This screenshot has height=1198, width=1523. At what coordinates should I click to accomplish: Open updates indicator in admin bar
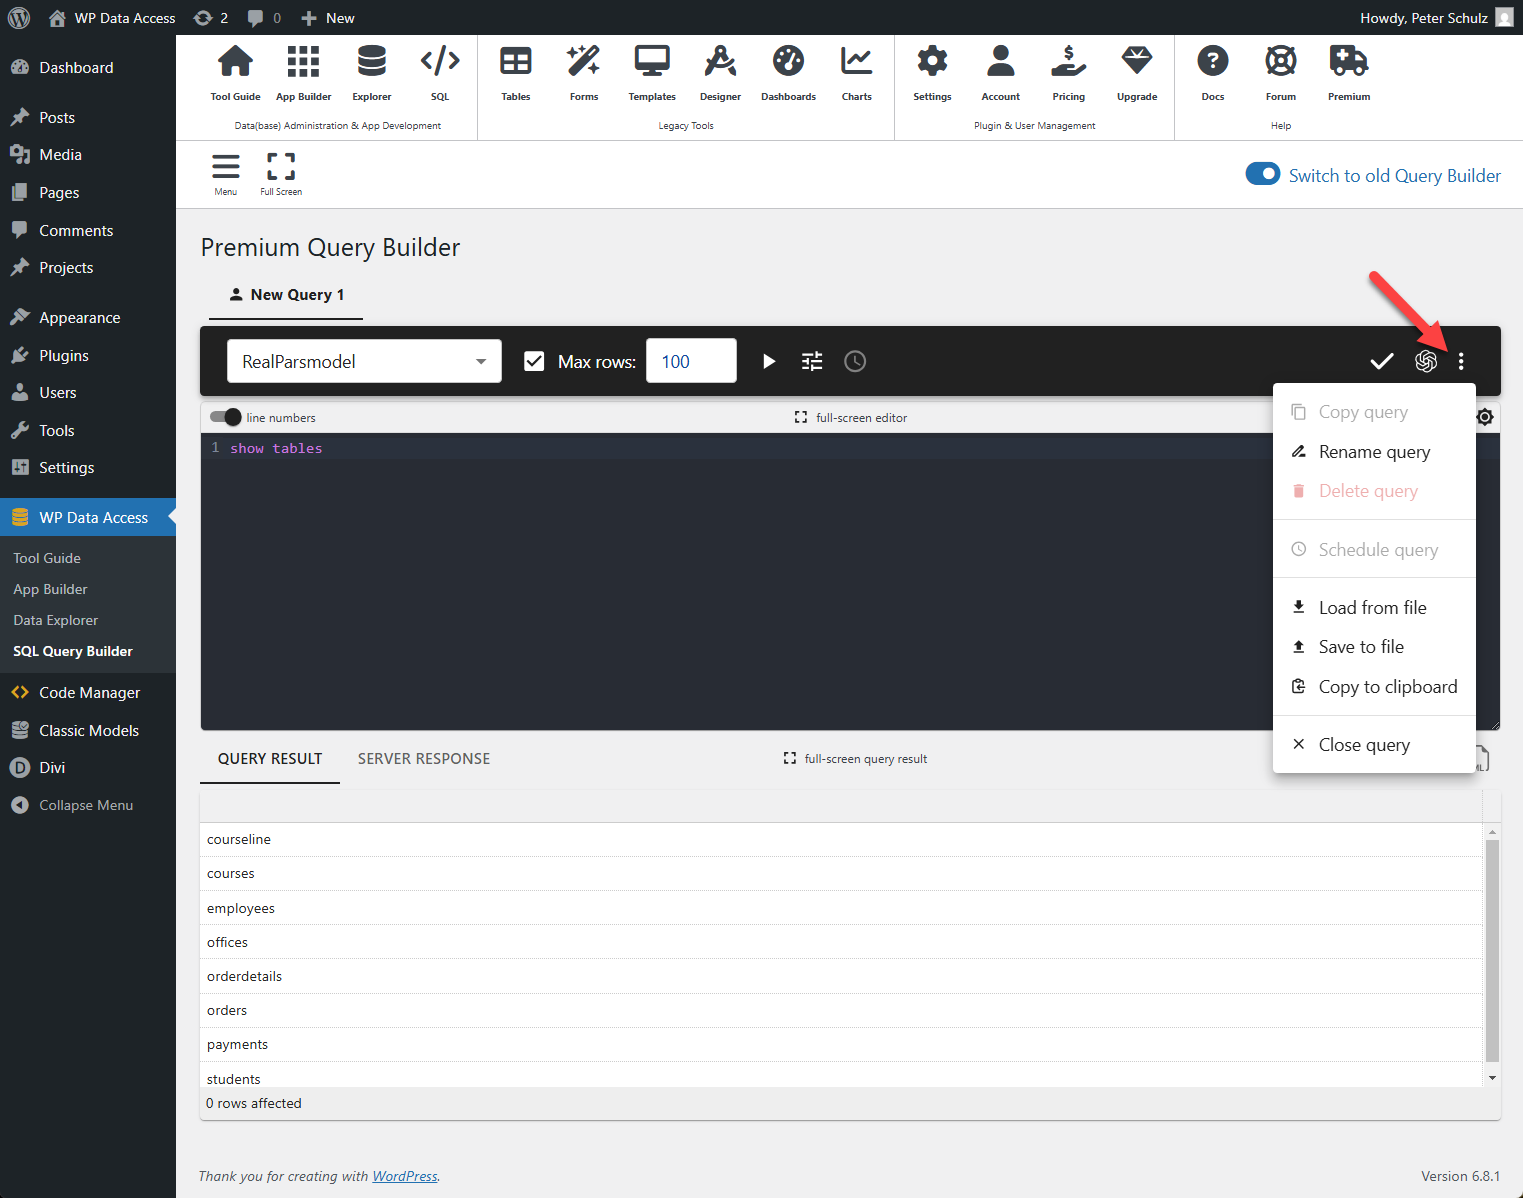pyautogui.click(x=211, y=18)
